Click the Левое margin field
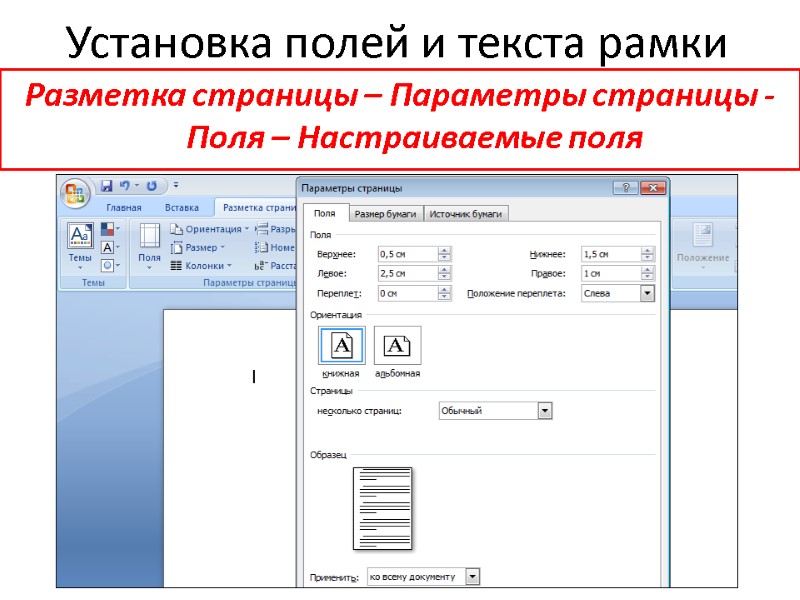800x600 pixels. coord(408,273)
